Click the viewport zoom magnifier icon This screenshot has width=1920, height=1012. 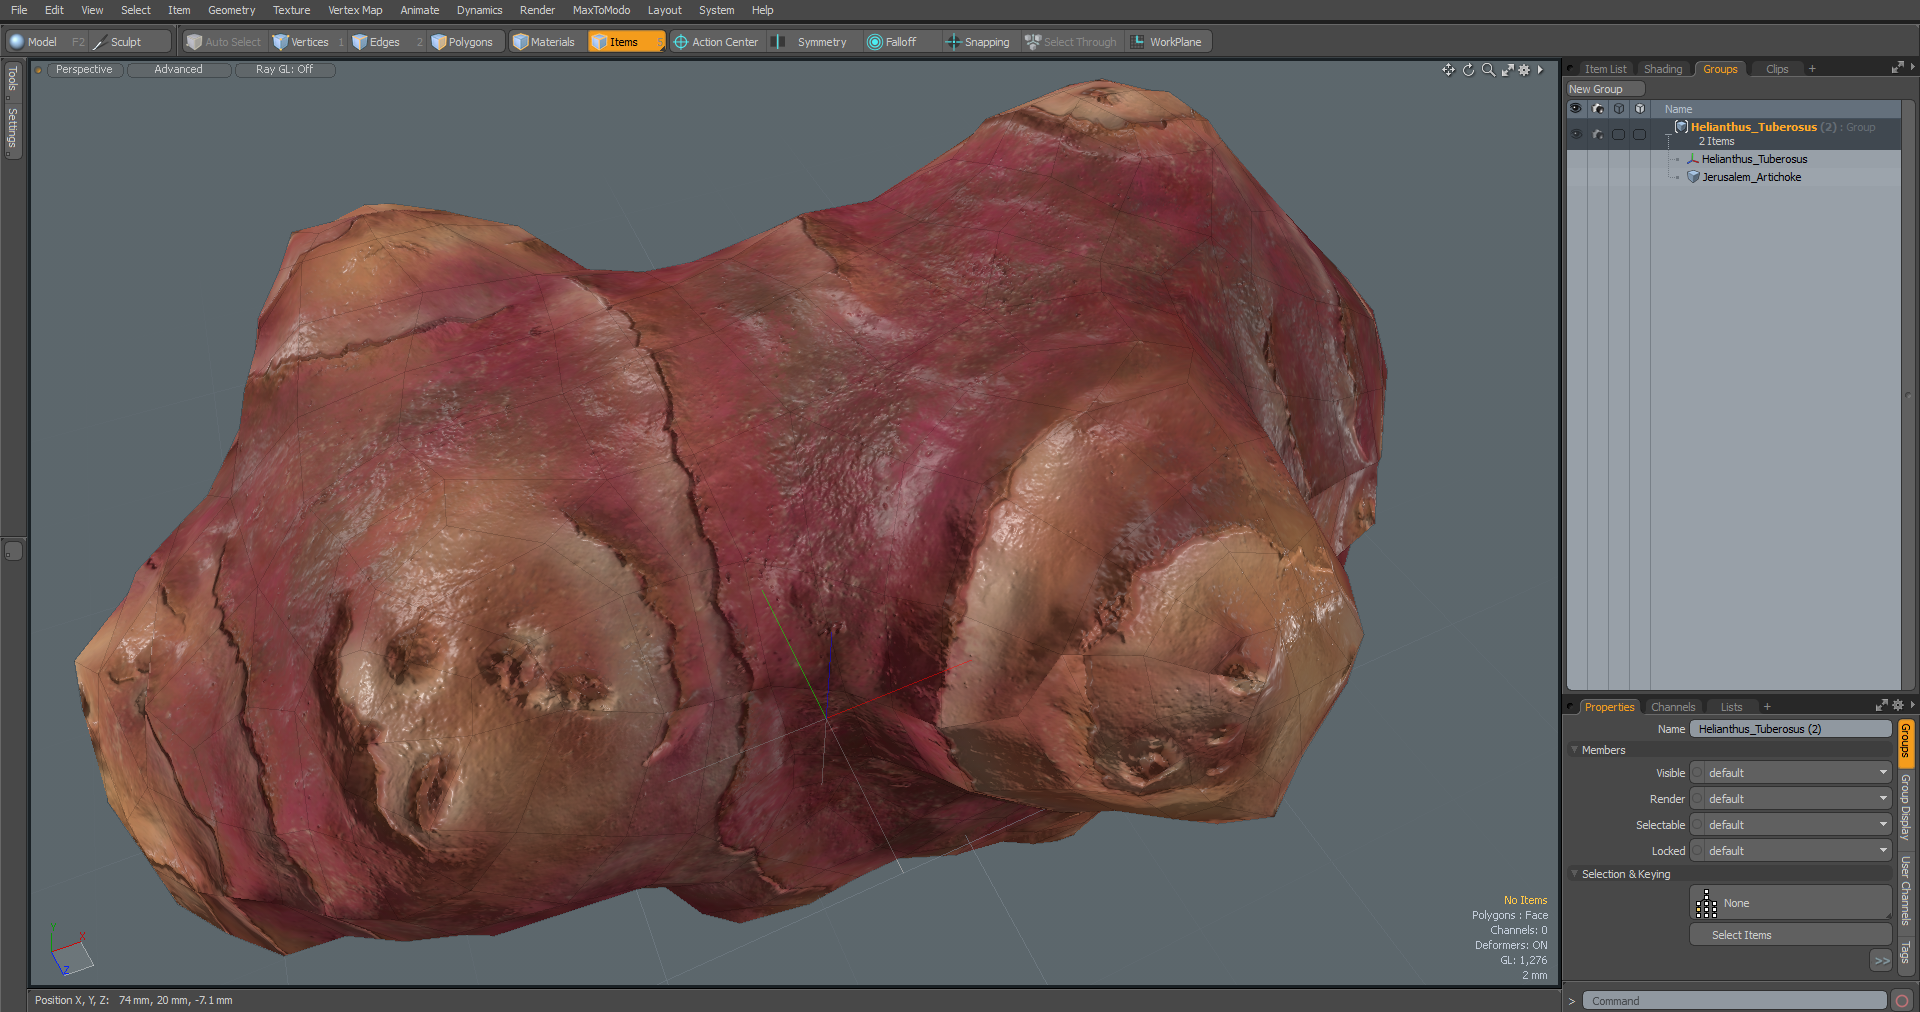(1488, 70)
